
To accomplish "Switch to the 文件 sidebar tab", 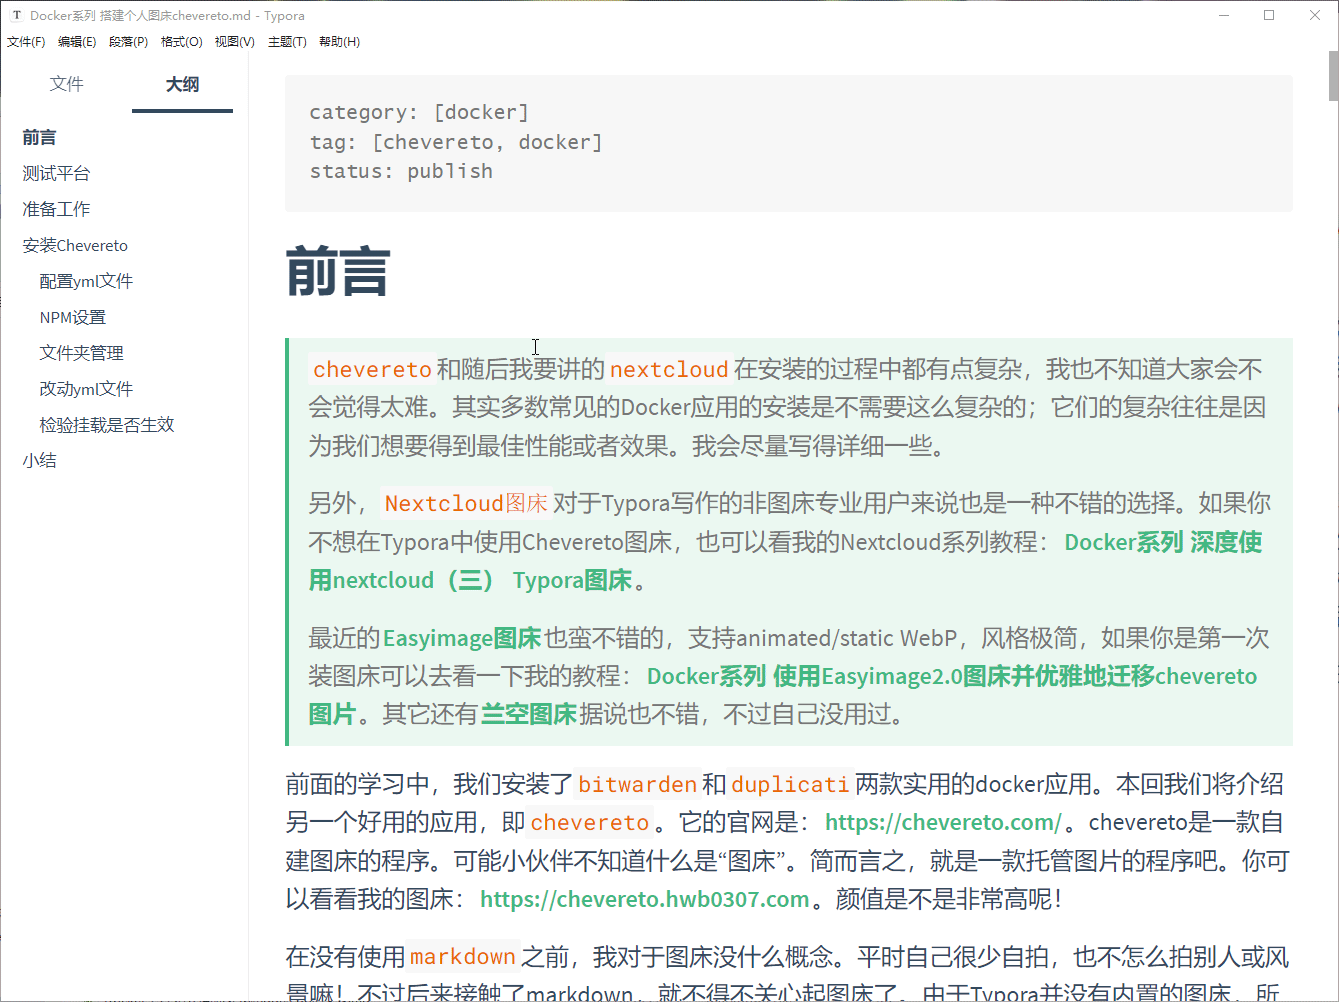I will [x=67, y=84].
